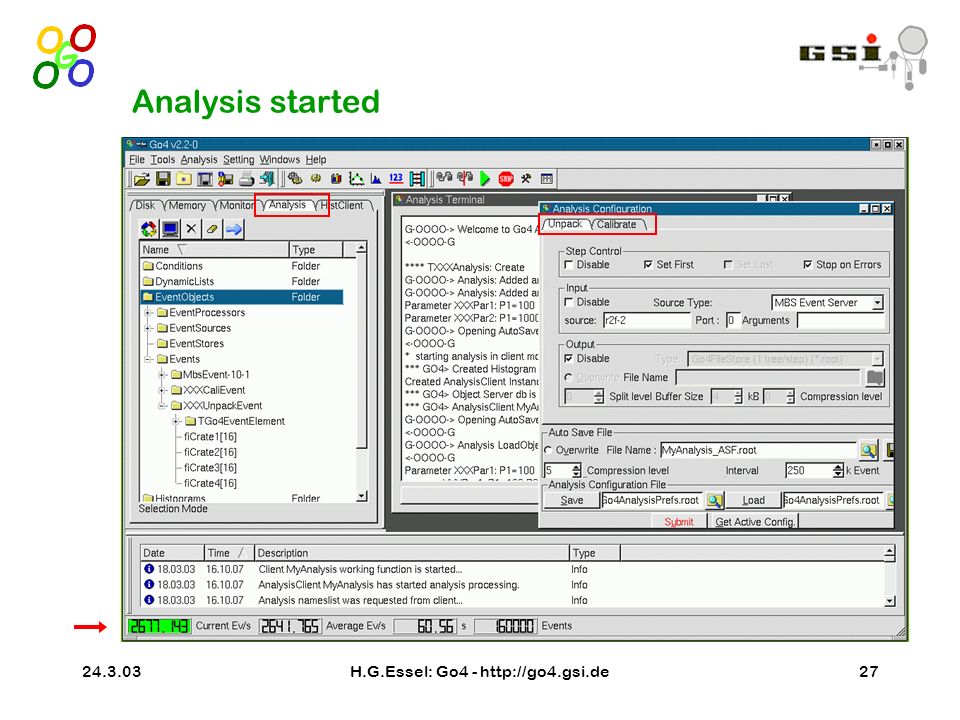
Task: Switch to the Calibrate tab
Action: click(617, 225)
